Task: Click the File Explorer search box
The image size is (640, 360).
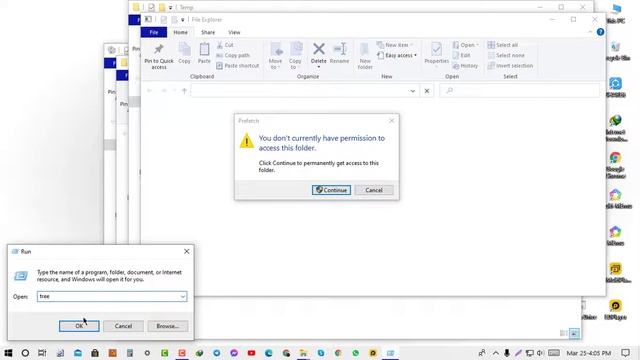Action: pyautogui.click(x=520, y=91)
